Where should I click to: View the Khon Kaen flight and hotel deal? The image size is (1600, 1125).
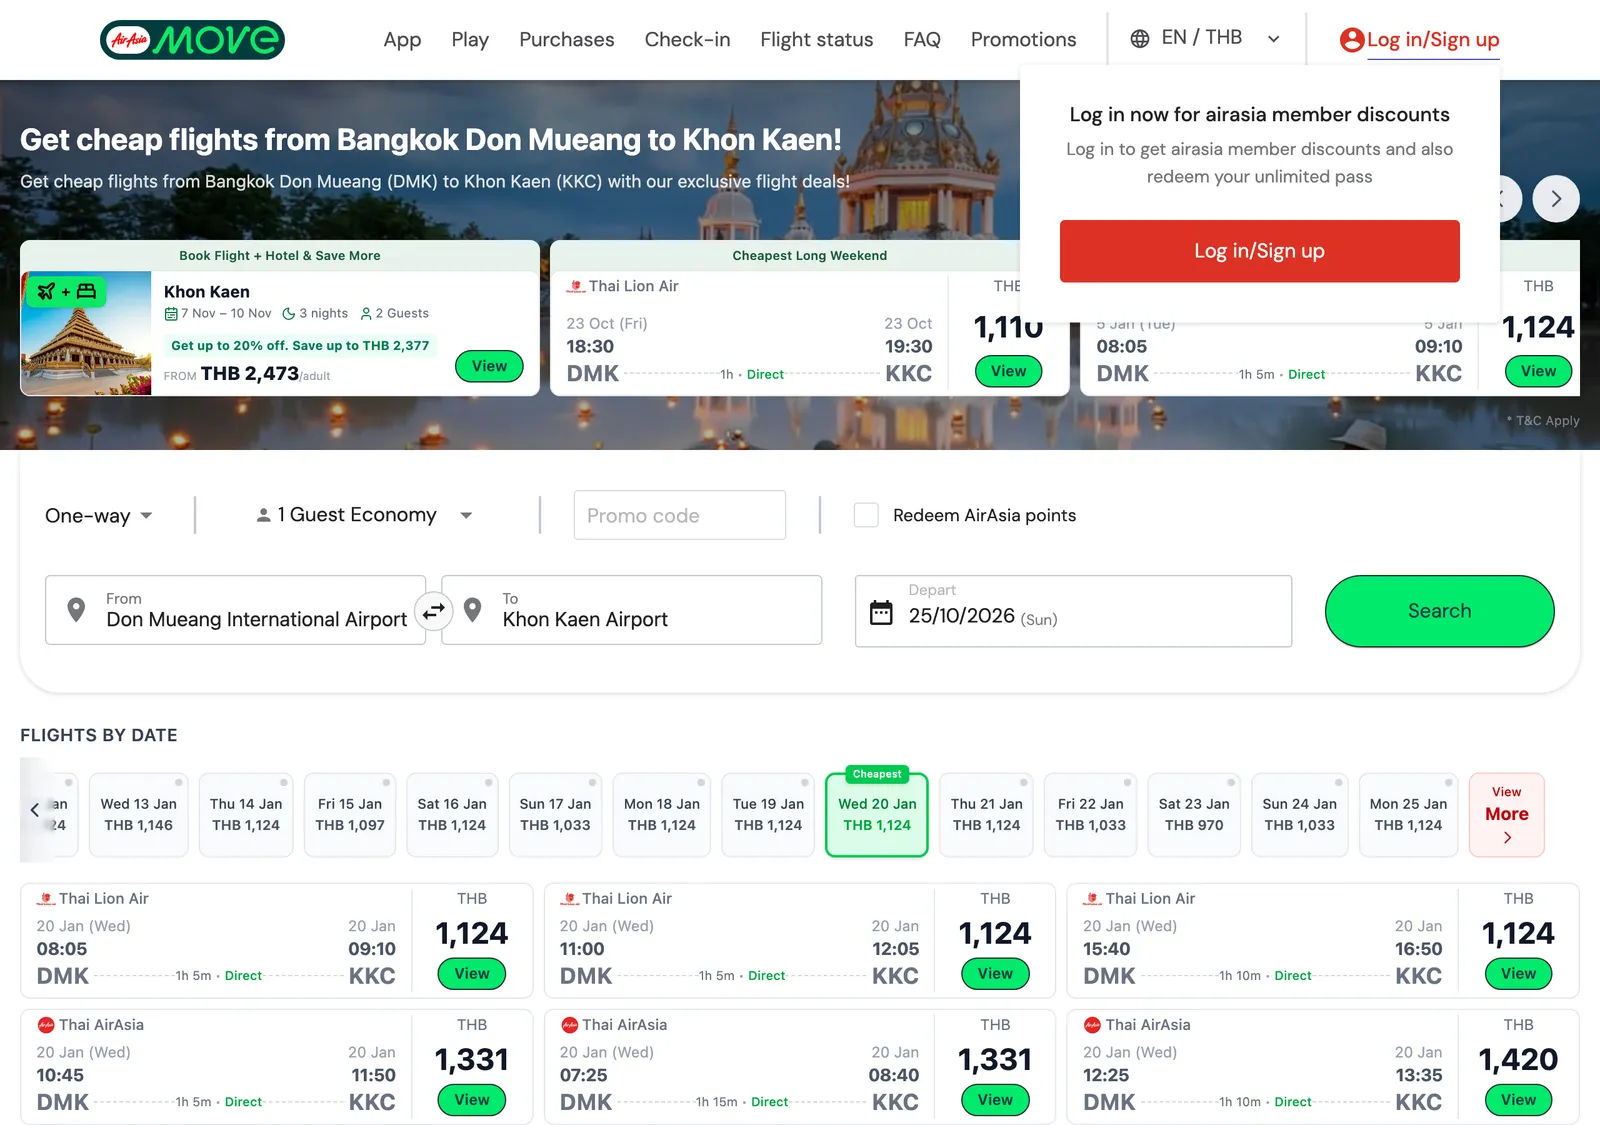click(490, 366)
